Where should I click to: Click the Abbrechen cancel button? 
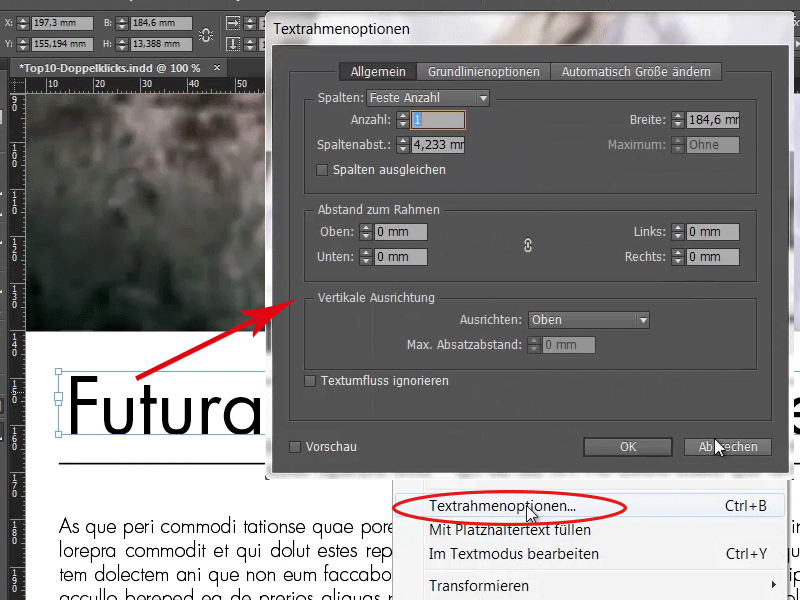click(x=728, y=447)
